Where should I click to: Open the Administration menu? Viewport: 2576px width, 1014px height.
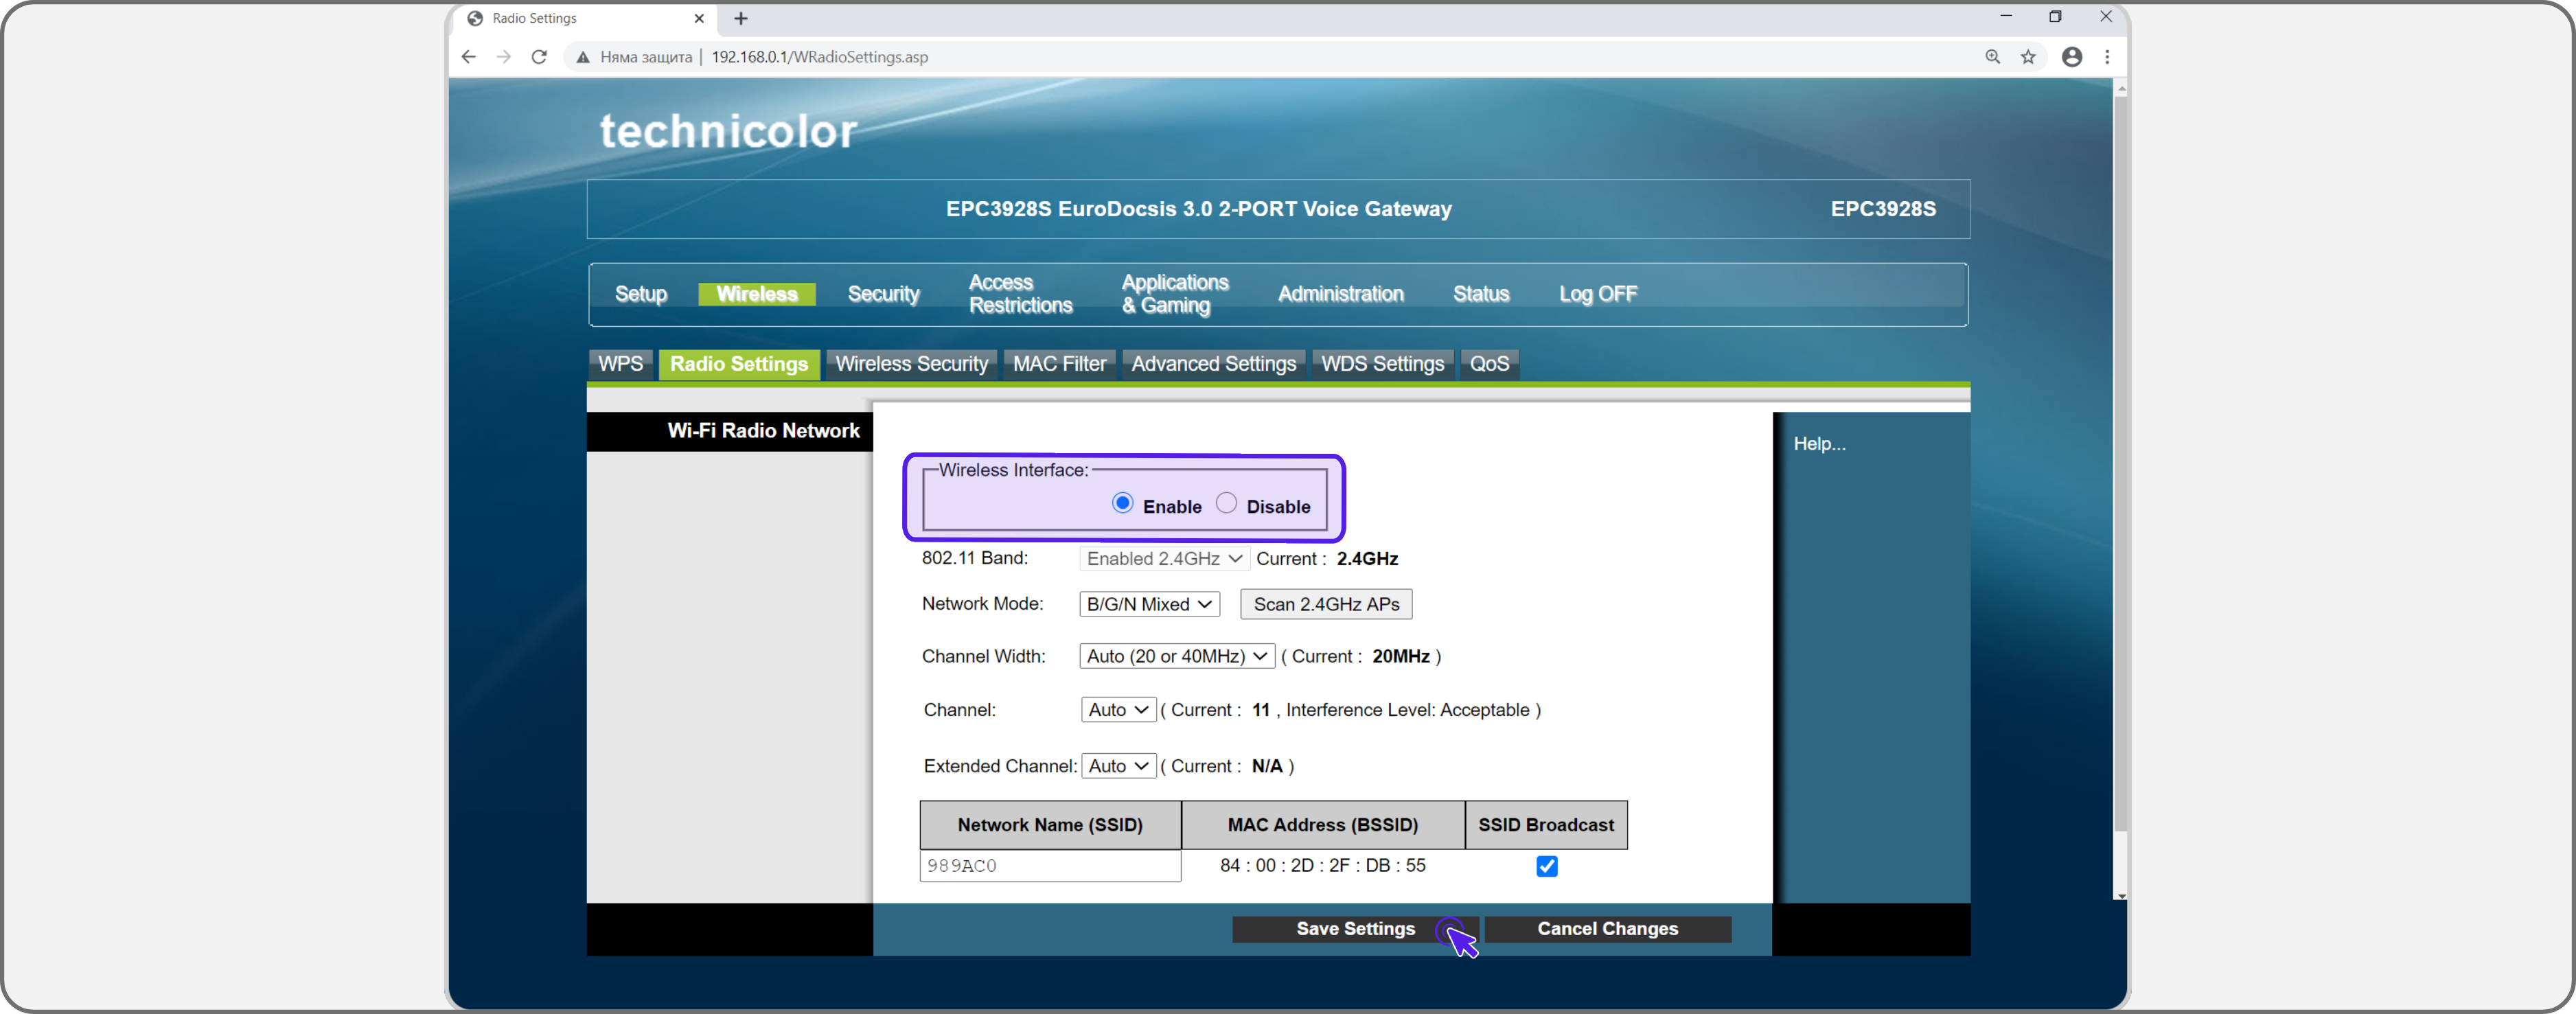[x=1340, y=294]
